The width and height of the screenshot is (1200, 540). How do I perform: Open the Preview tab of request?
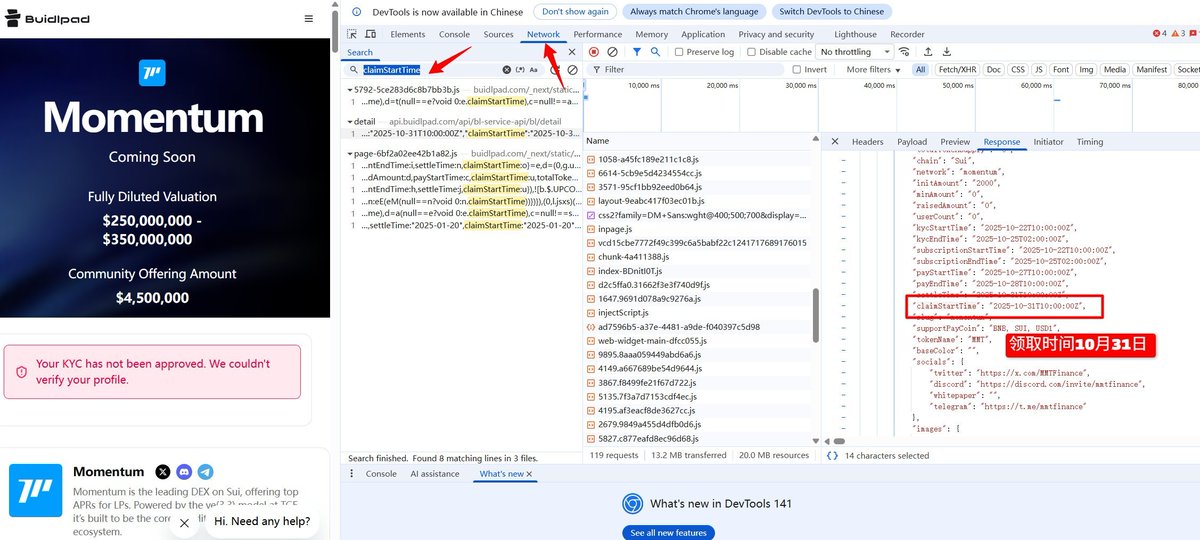955,142
